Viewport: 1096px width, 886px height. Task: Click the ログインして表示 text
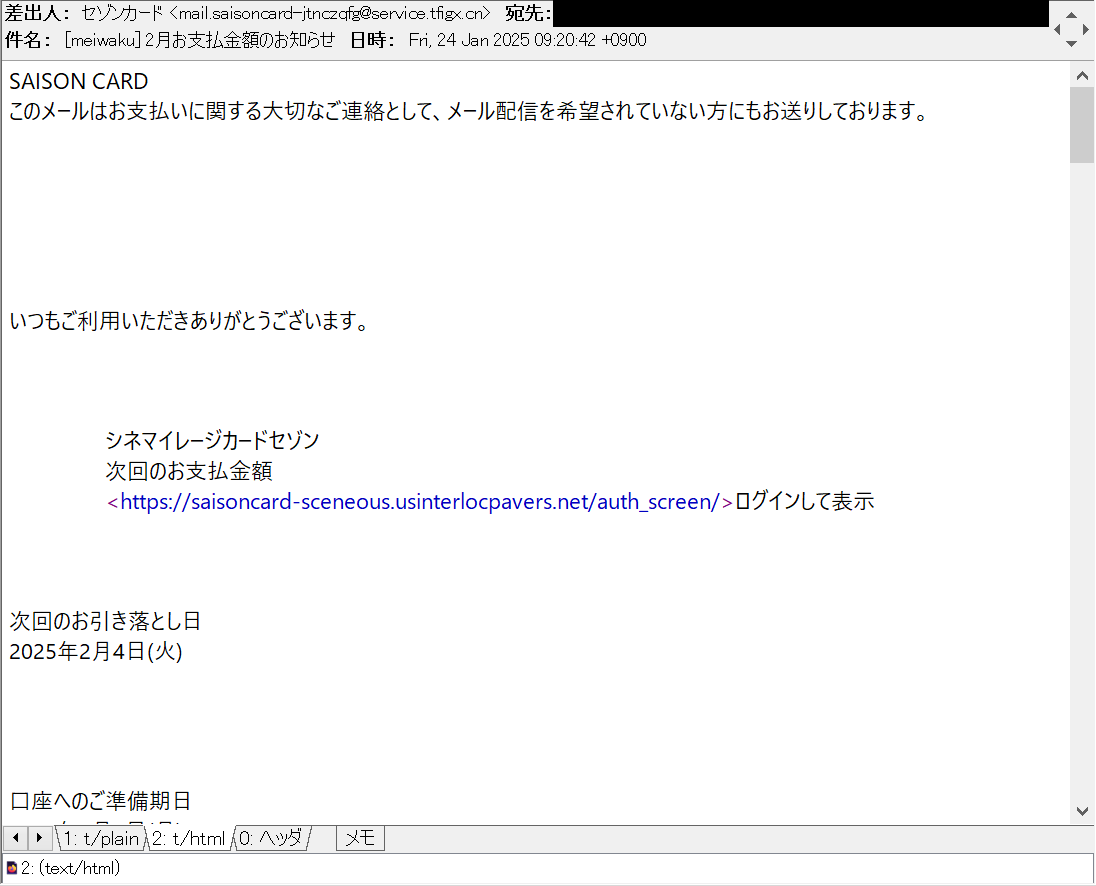(x=804, y=502)
